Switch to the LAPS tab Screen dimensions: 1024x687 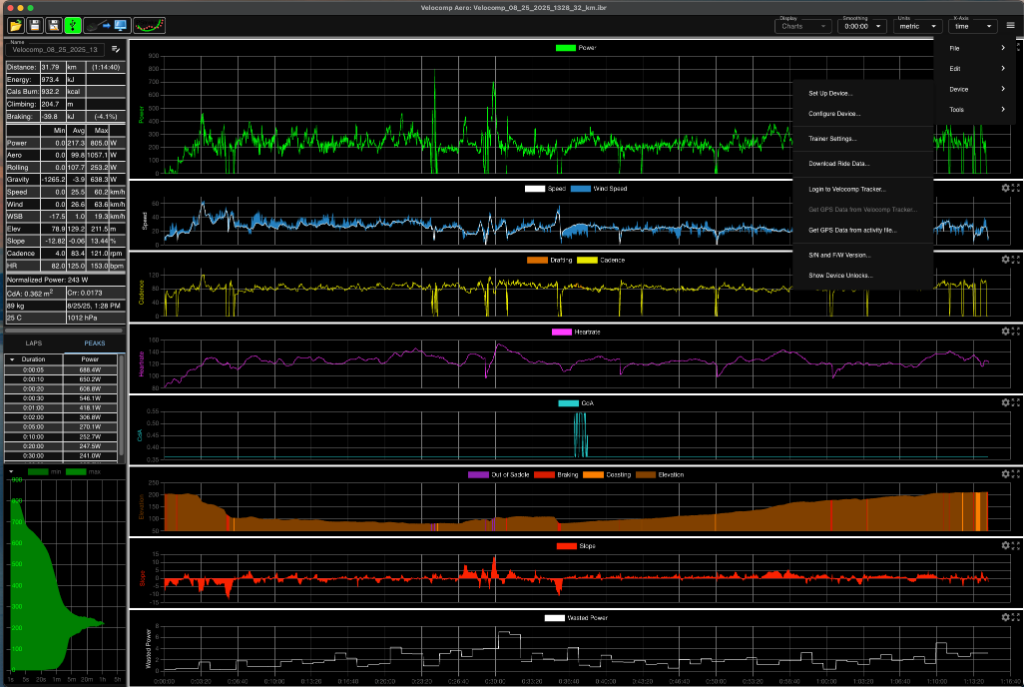[33, 343]
